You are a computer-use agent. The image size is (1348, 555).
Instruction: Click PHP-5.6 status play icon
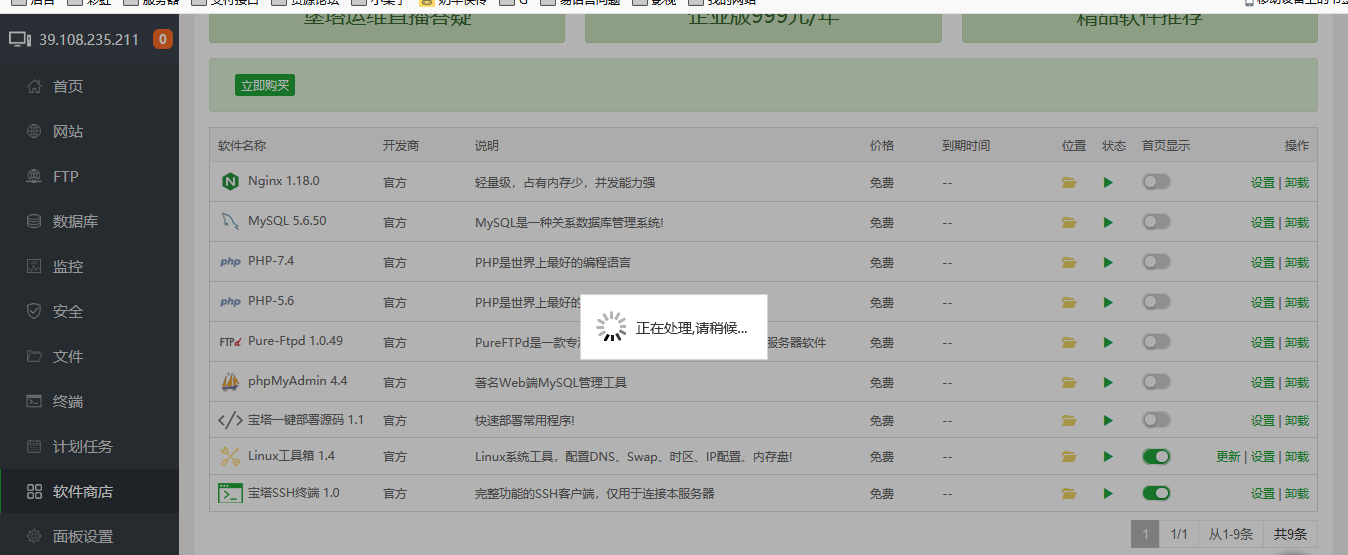[1108, 302]
